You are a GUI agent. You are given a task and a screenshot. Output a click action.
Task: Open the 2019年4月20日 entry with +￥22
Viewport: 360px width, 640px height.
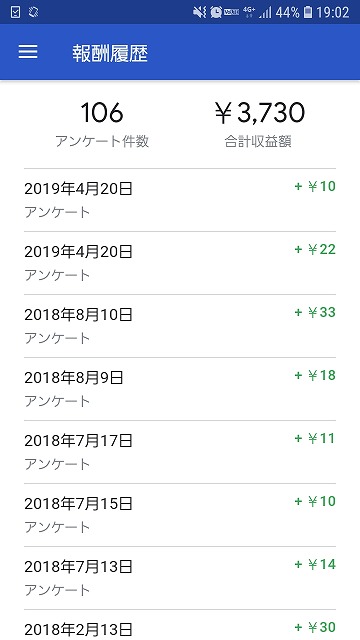pos(180,263)
